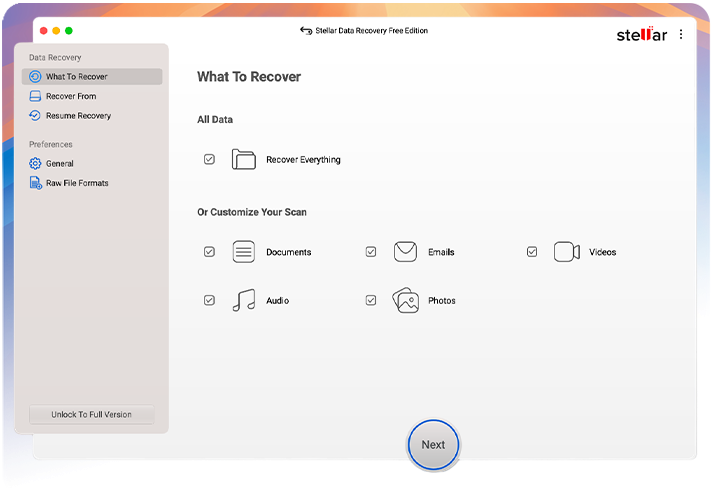Uncheck the Audio checkbox
713x500 pixels.
coord(209,300)
